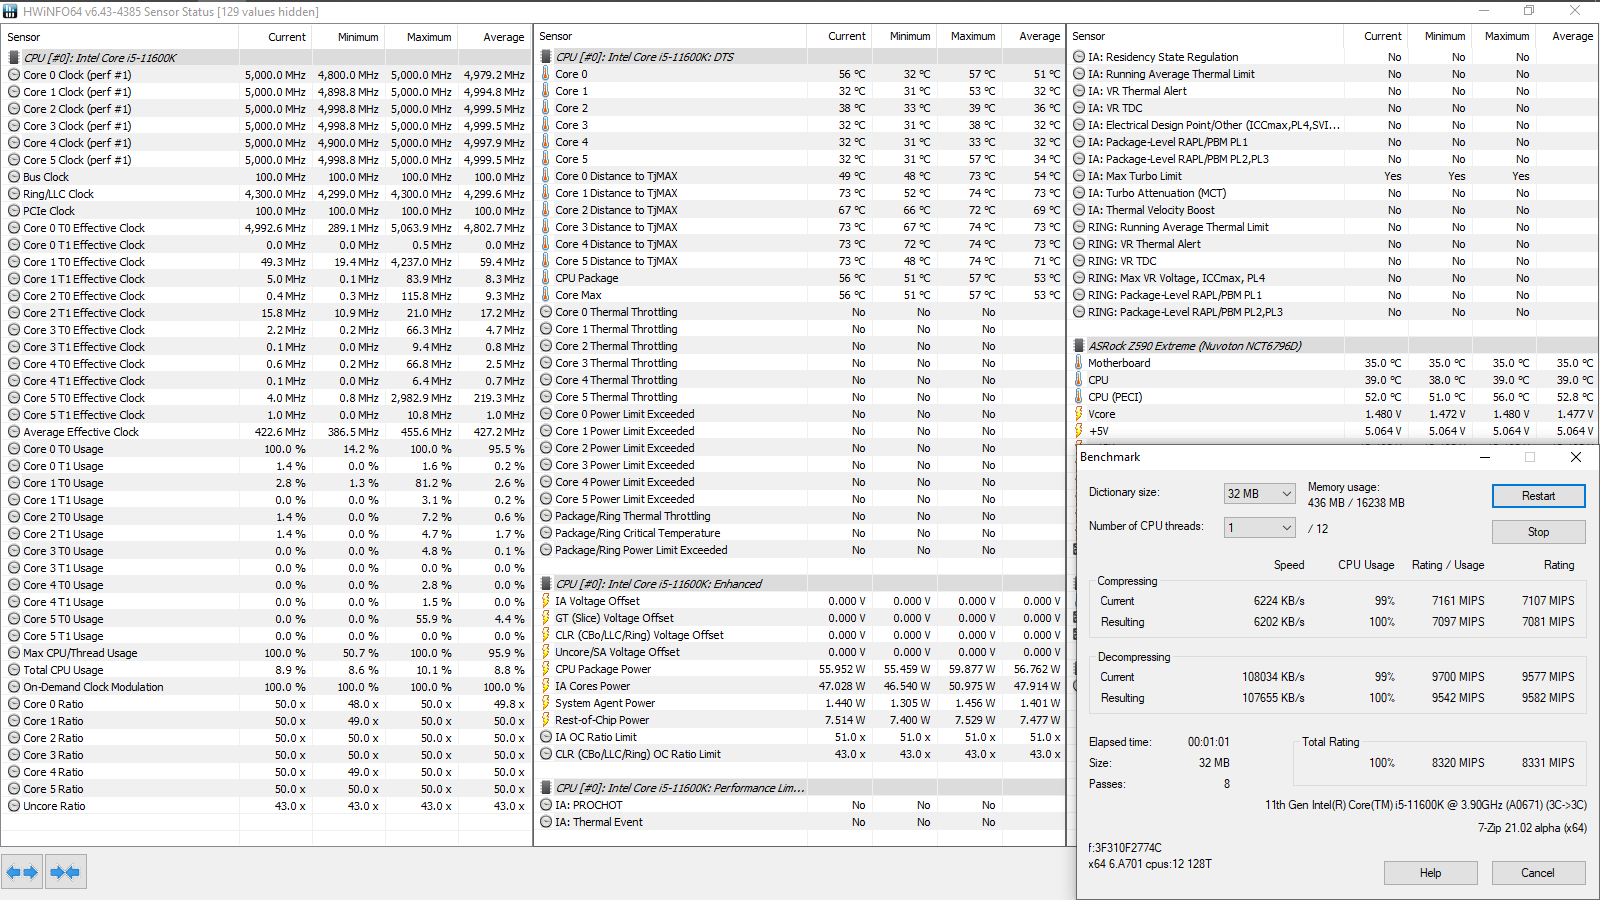The width and height of the screenshot is (1600, 900).
Task: Click the +5V voltage icon
Action: [1079, 431]
